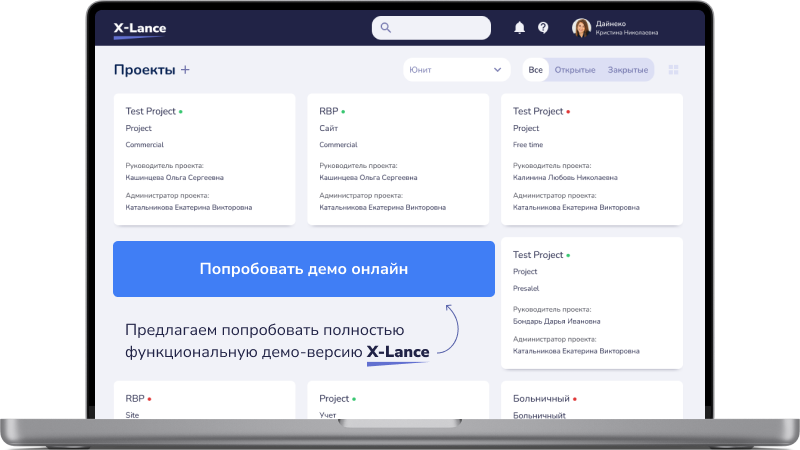Add a new project with plus icon
Viewport: 800px width, 450px height.
pyautogui.click(x=185, y=69)
